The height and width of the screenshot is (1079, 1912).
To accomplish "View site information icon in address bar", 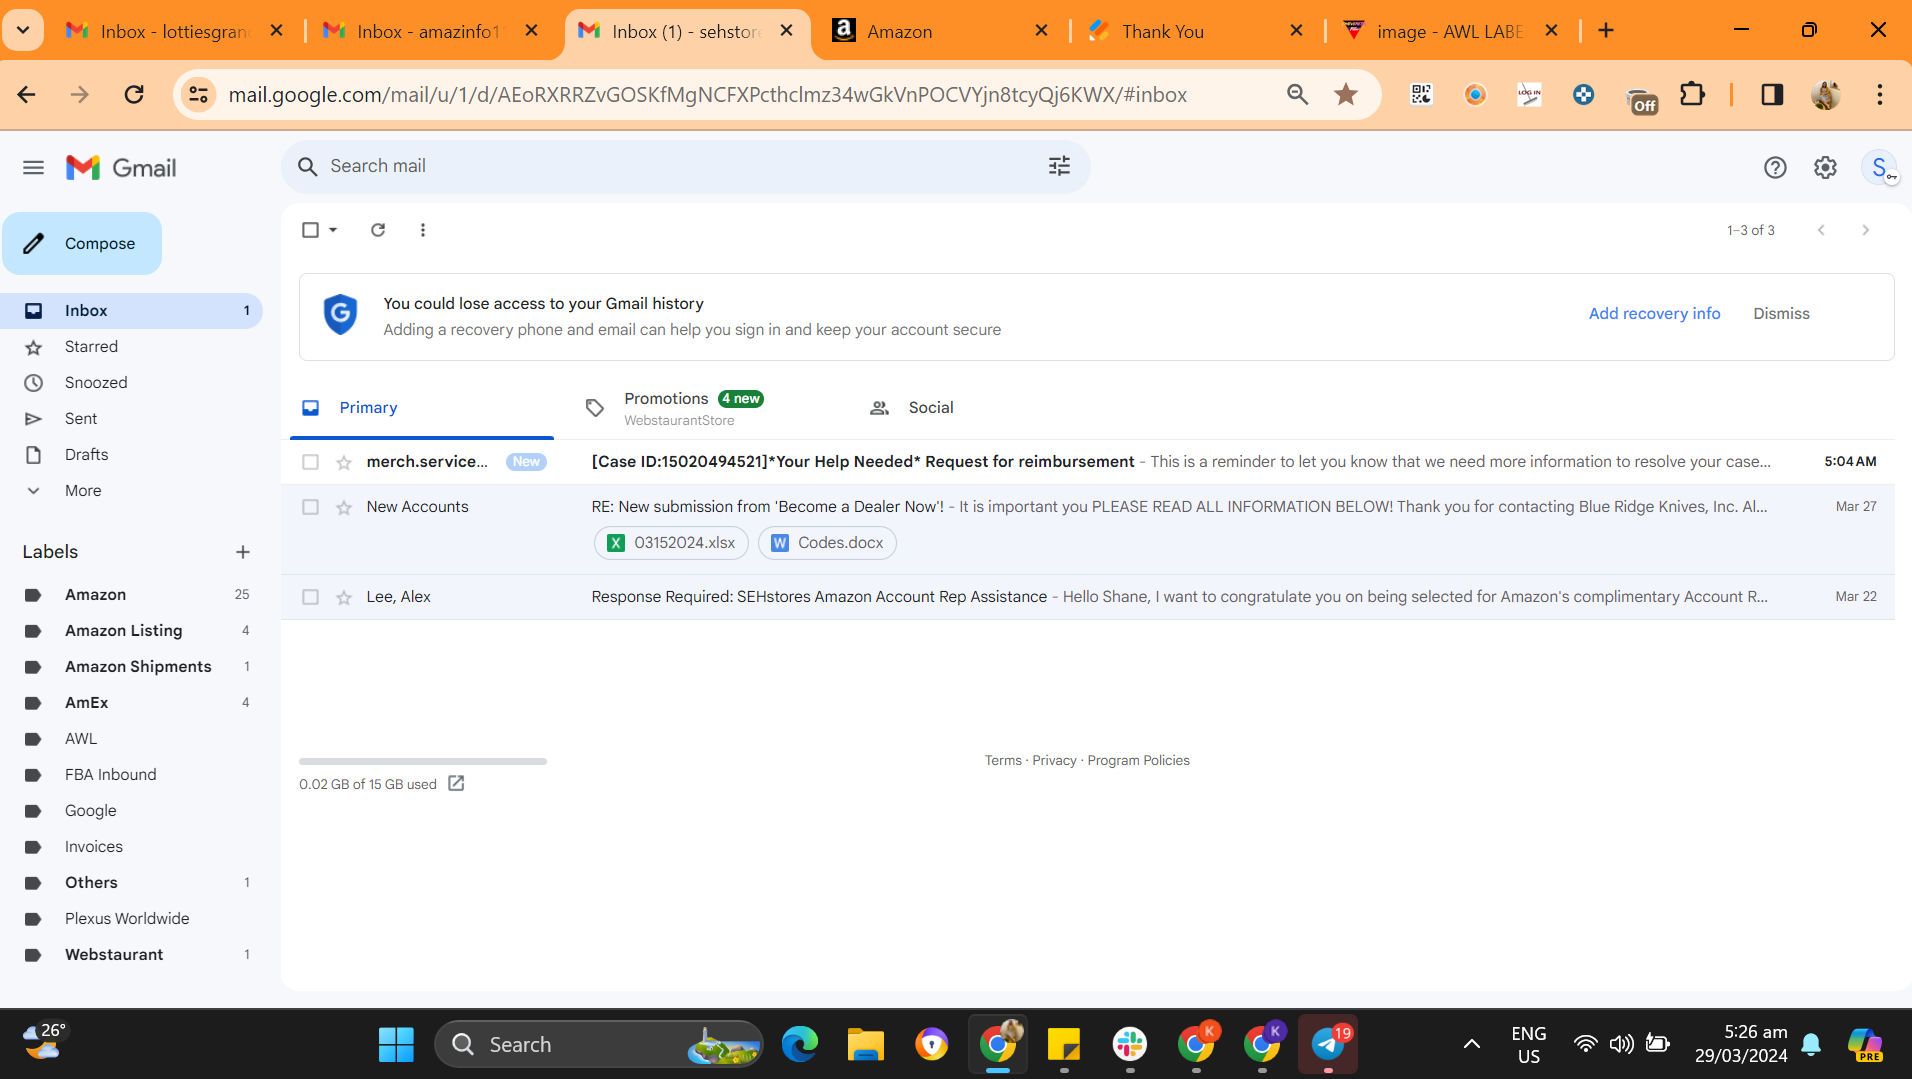I will coord(199,94).
